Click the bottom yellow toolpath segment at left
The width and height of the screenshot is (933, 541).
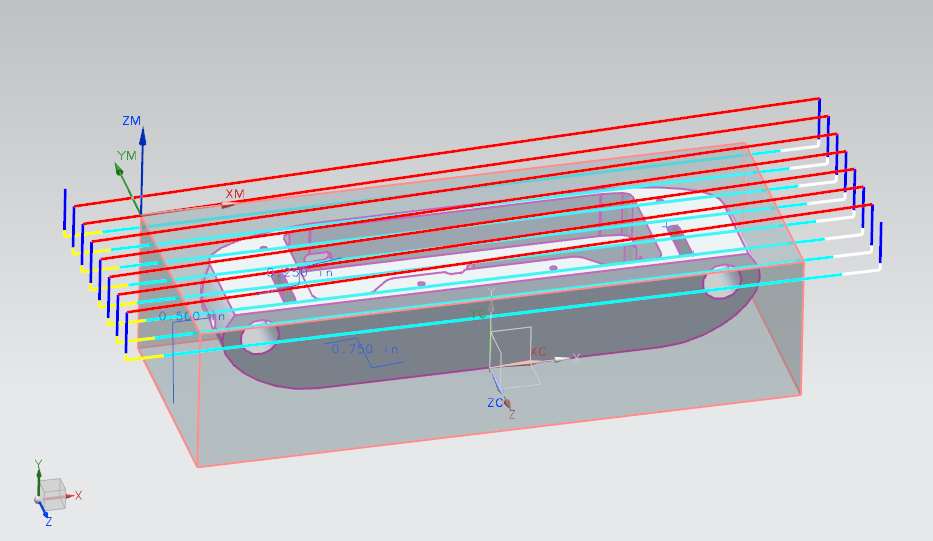coord(145,357)
